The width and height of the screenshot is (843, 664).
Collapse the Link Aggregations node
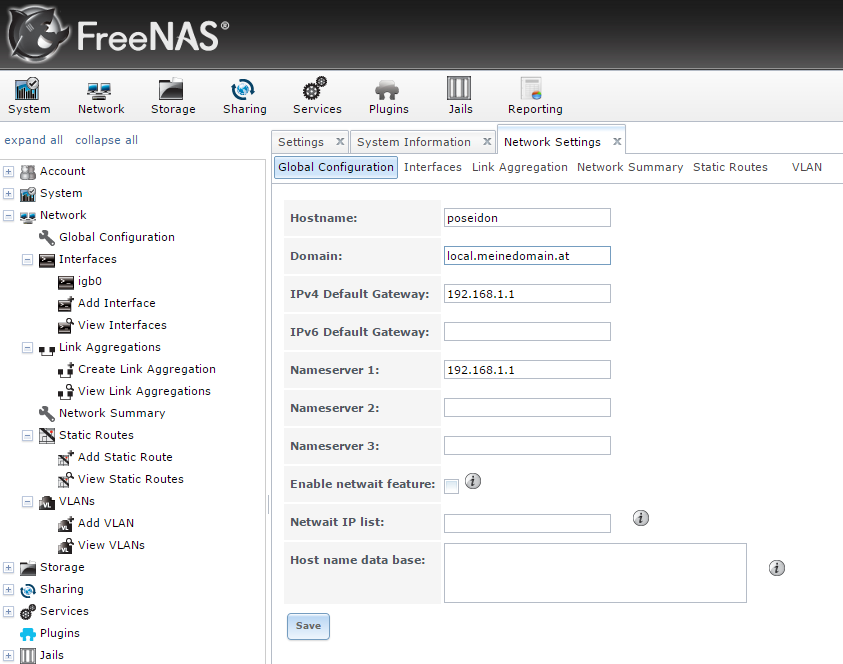[27, 348]
